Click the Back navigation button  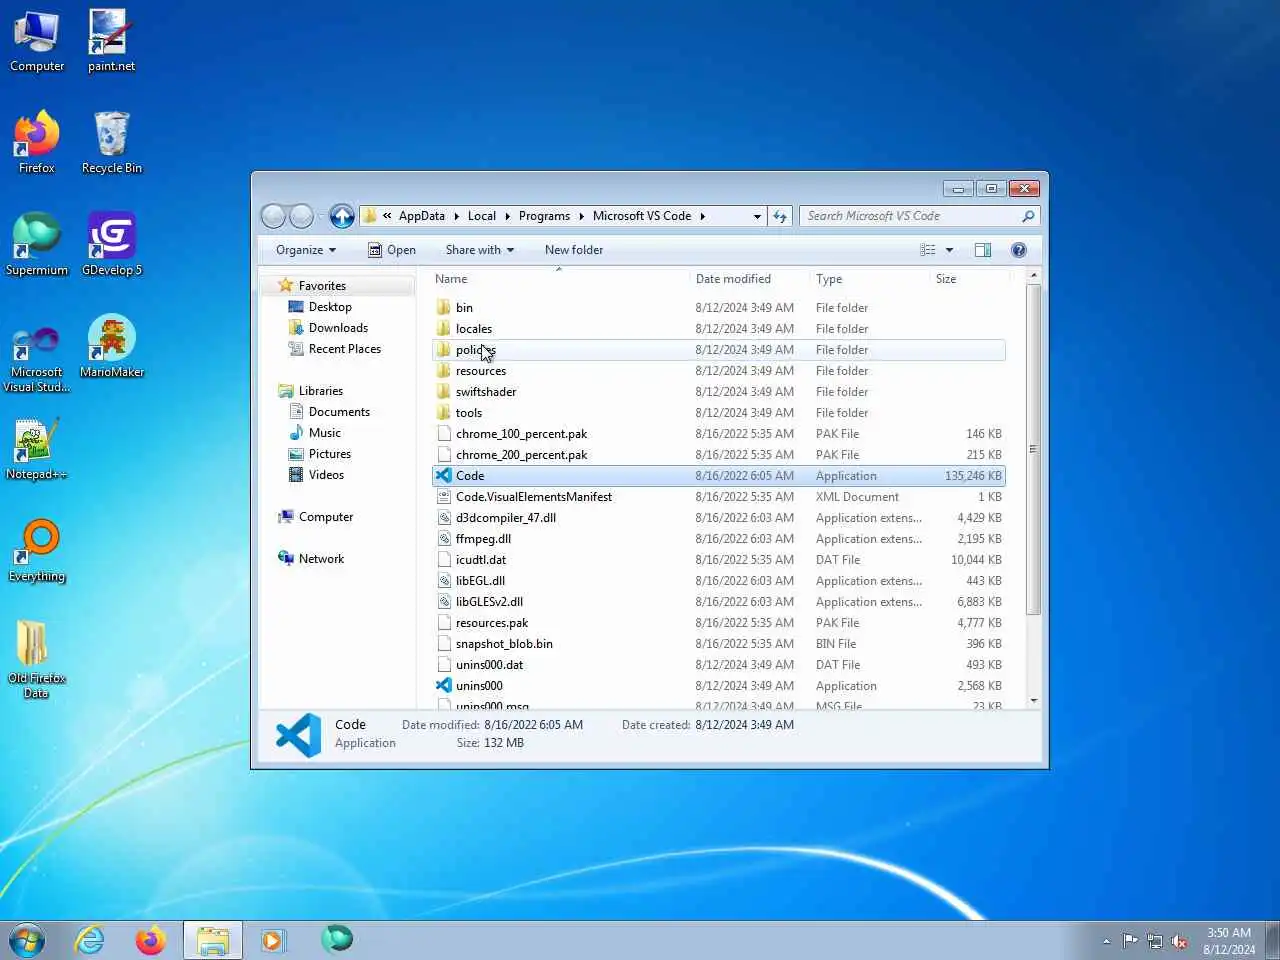[x=273, y=216]
